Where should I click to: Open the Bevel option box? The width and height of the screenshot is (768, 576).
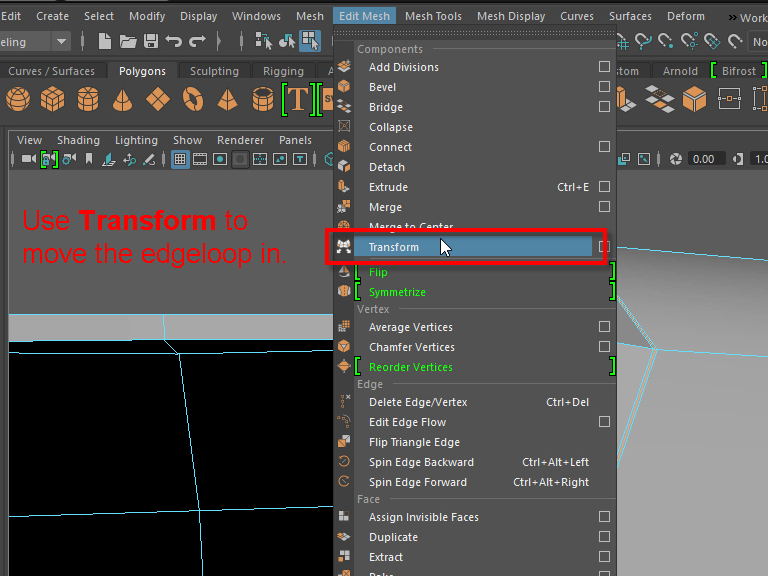604,87
